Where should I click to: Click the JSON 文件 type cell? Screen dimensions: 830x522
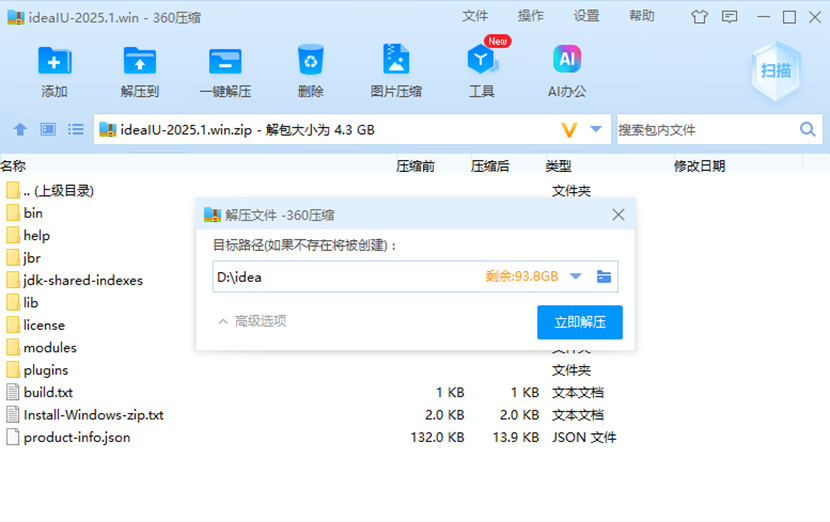pos(584,437)
